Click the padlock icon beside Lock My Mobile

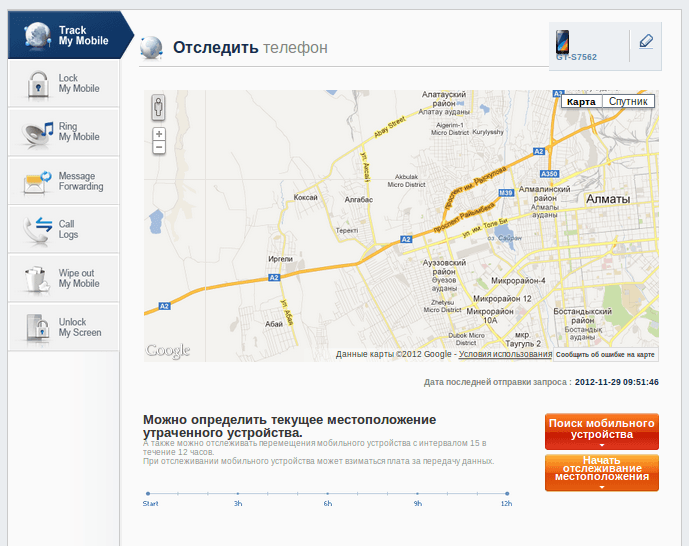pos(38,85)
